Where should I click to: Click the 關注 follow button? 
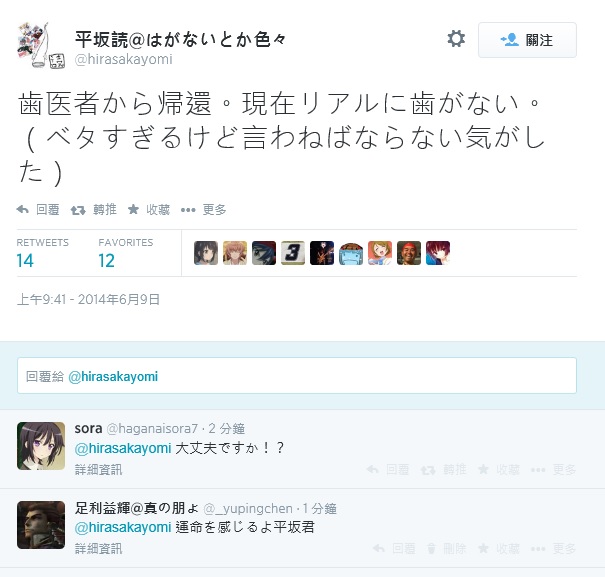(x=527, y=40)
